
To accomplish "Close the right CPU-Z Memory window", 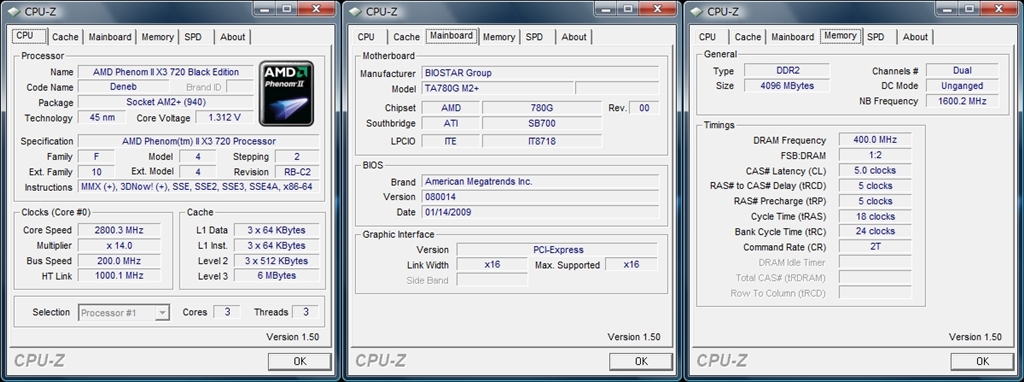I will [999, 8].
